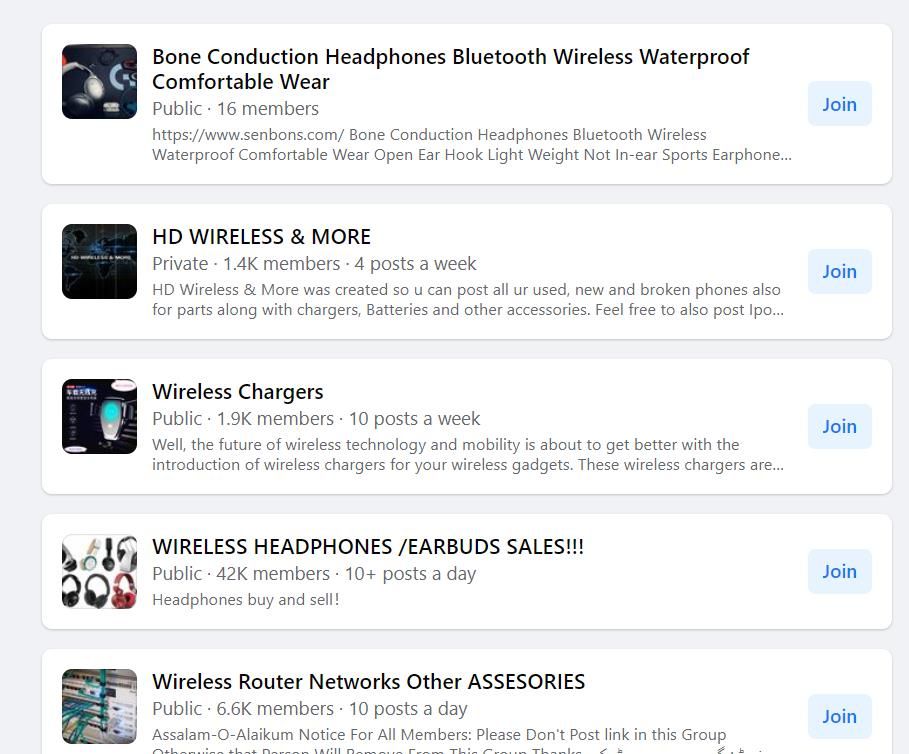This screenshot has height=754, width=909.
Task: Join Wireless Router Networks Other ASSESORIES group
Action: [839, 716]
